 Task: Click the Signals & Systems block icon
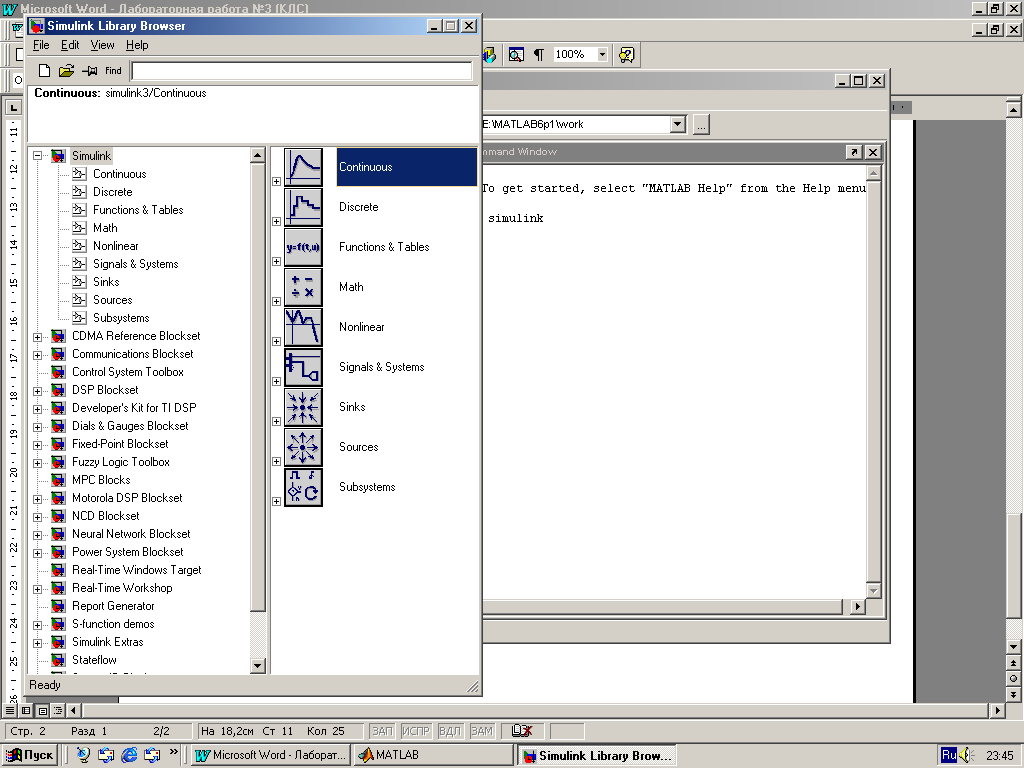(303, 367)
